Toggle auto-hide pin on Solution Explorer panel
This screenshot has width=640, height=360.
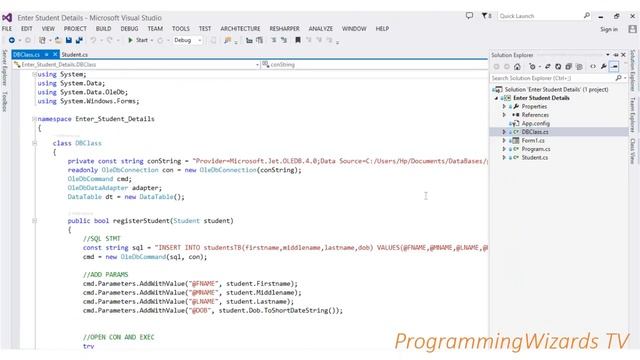tap(616, 55)
